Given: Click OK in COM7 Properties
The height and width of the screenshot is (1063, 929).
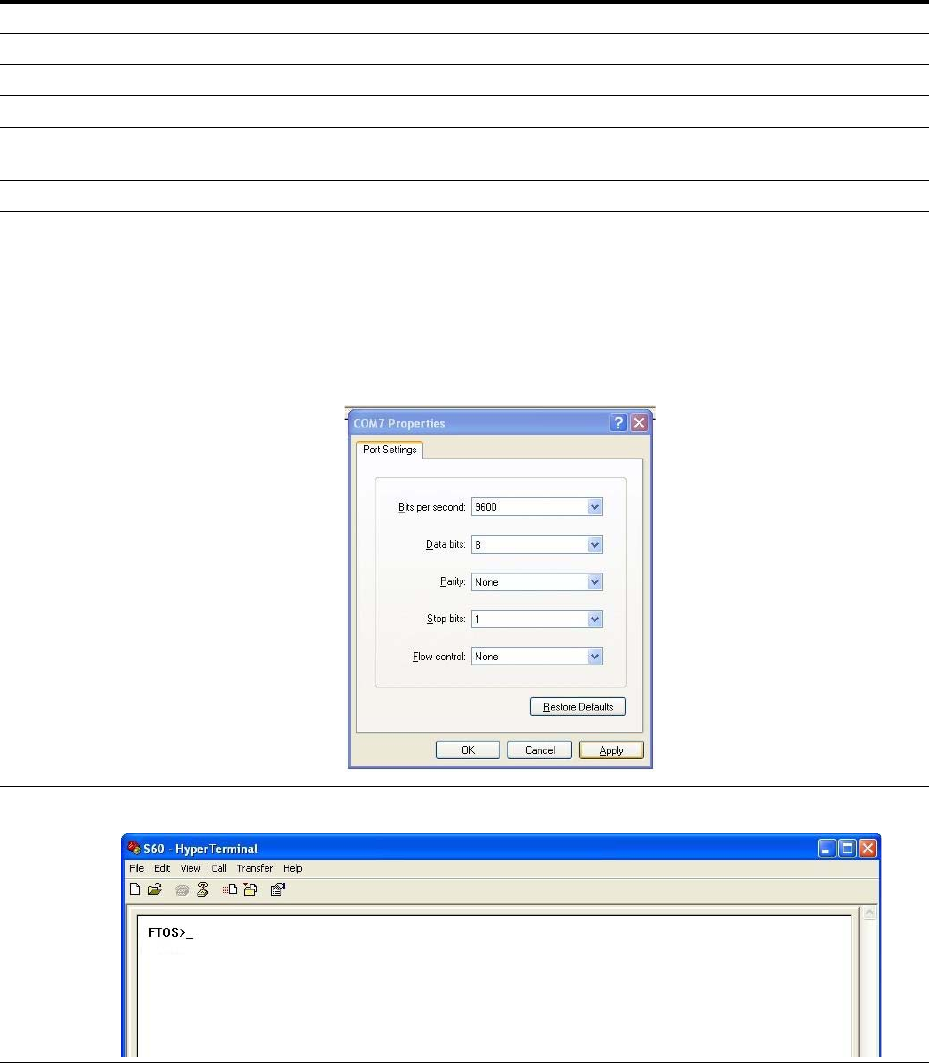Looking at the screenshot, I should (468, 750).
